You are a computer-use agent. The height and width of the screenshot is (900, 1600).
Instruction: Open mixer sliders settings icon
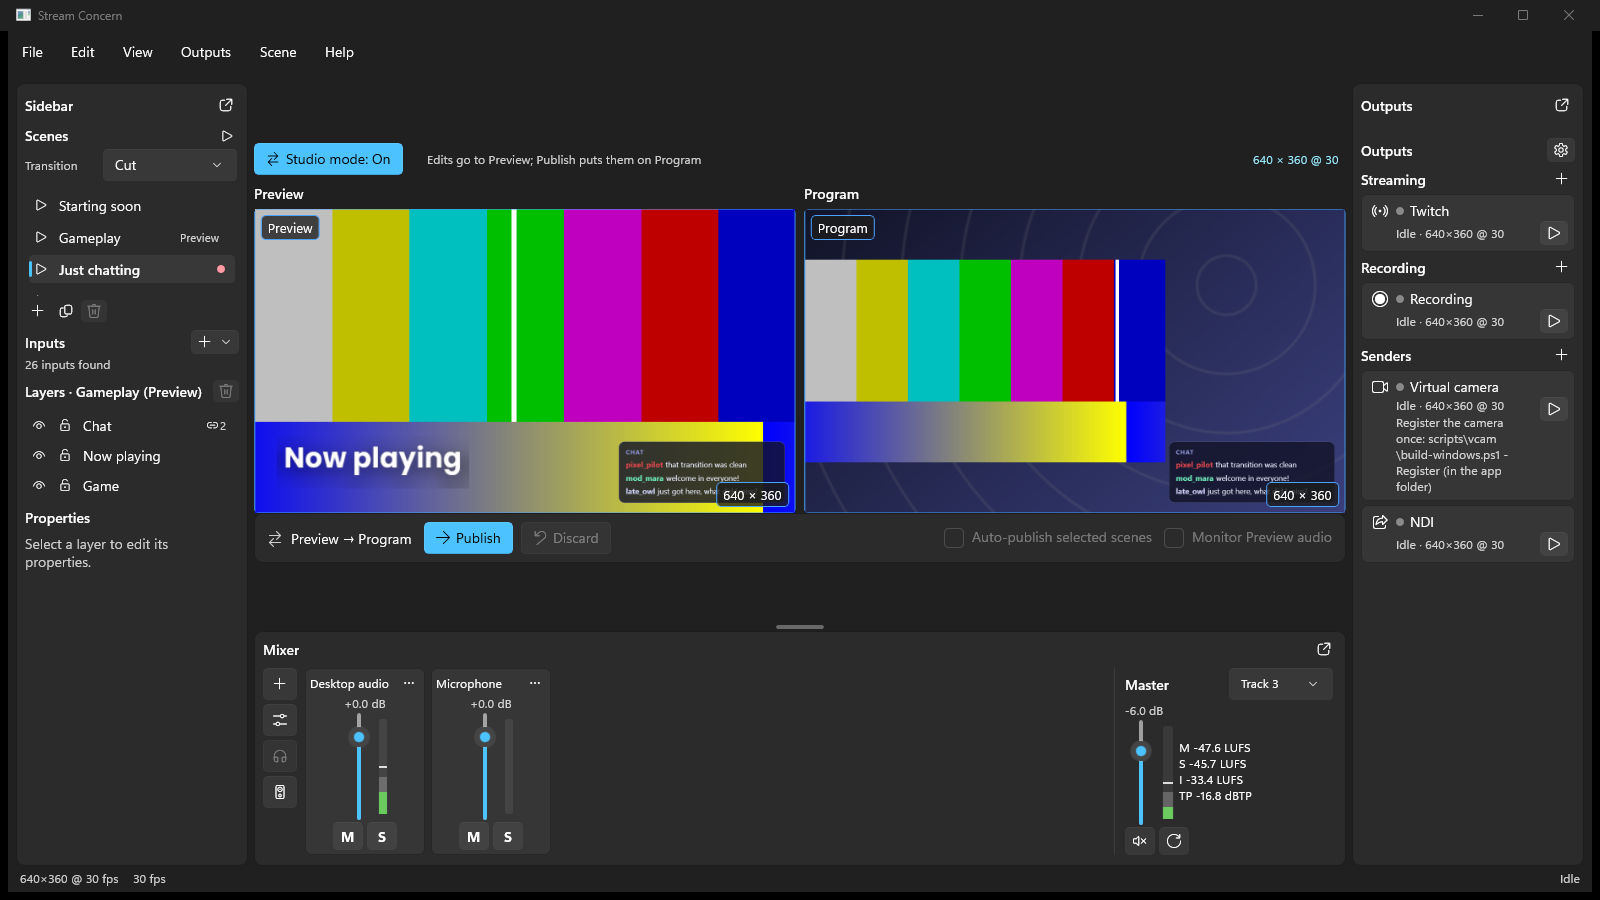pyautogui.click(x=280, y=720)
